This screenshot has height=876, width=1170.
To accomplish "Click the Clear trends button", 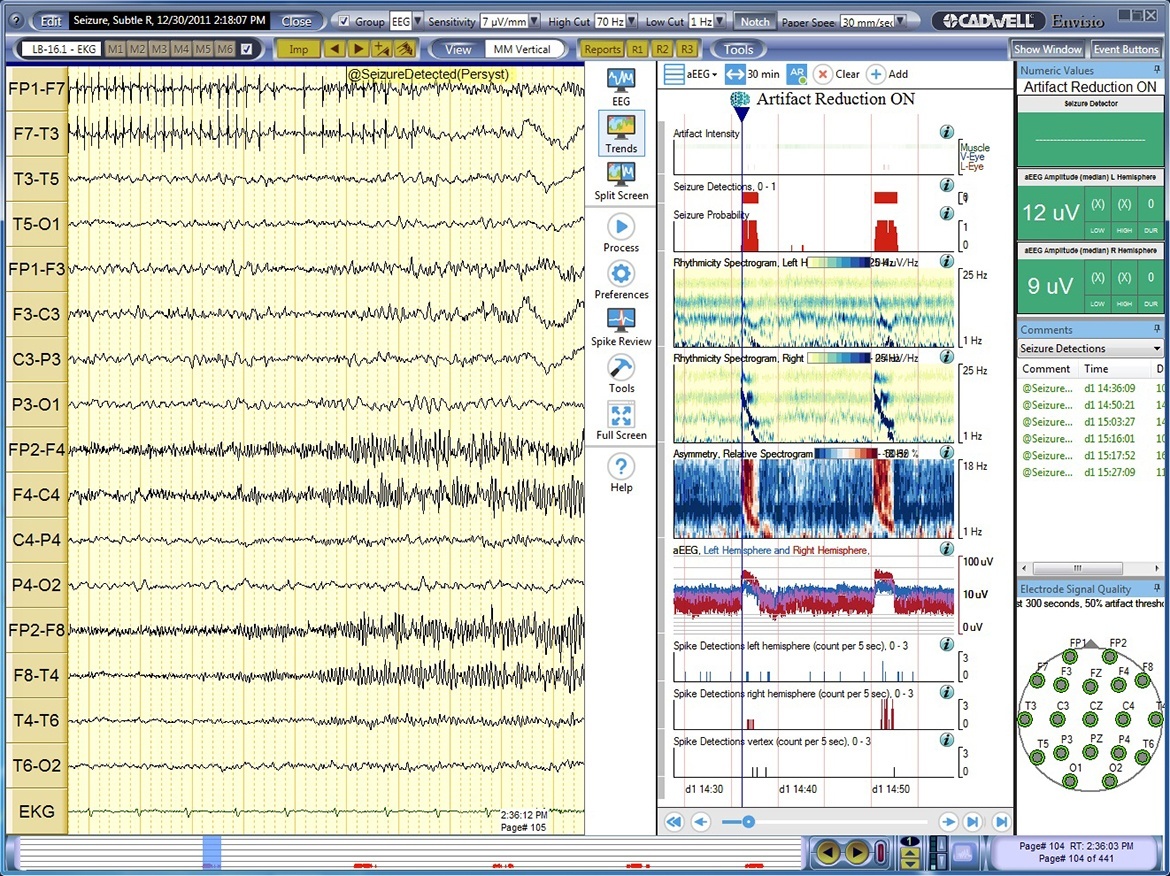I will pyautogui.click(x=836, y=74).
